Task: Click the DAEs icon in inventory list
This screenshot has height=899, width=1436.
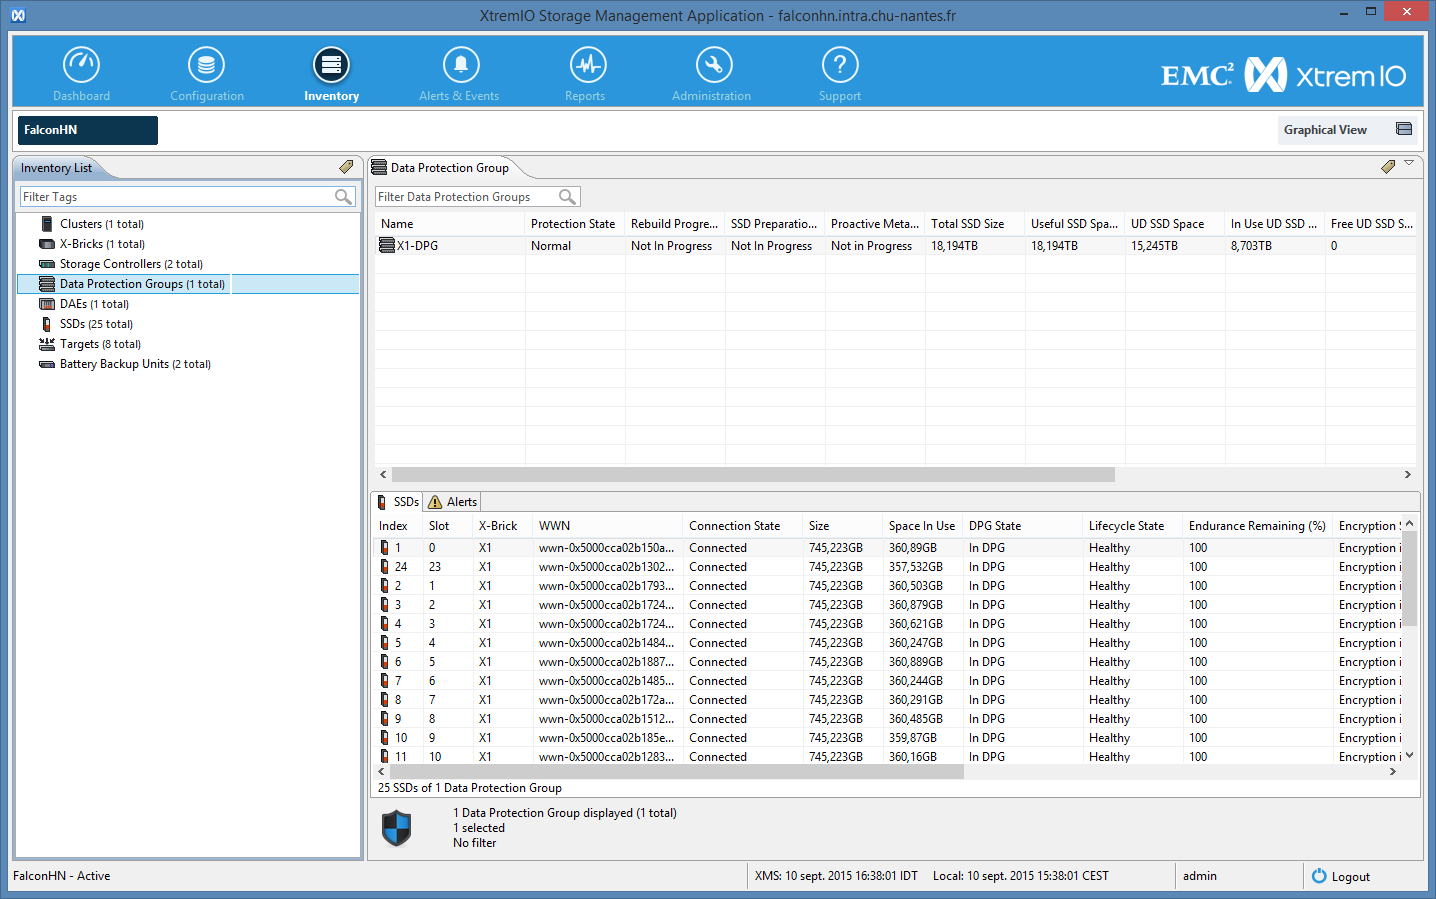Action: 47,304
